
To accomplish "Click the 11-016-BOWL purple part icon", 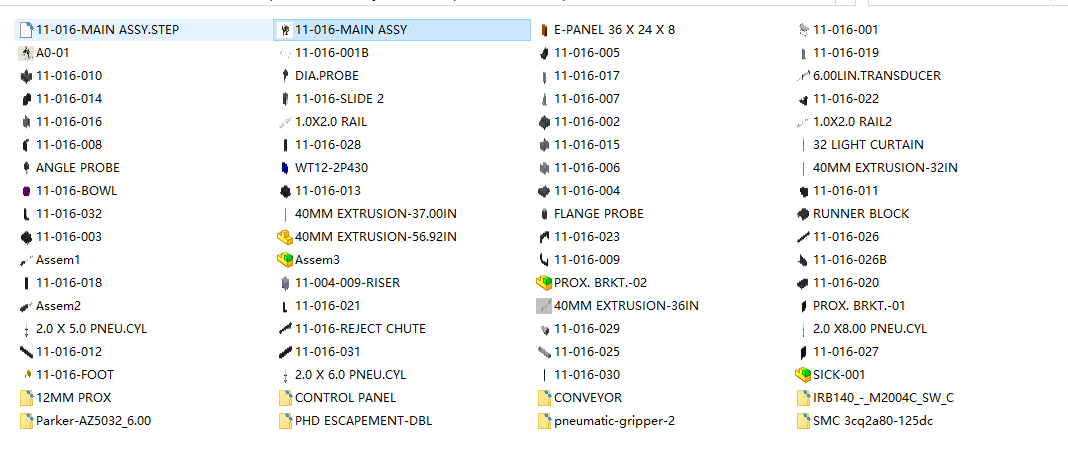I will tap(27, 191).
